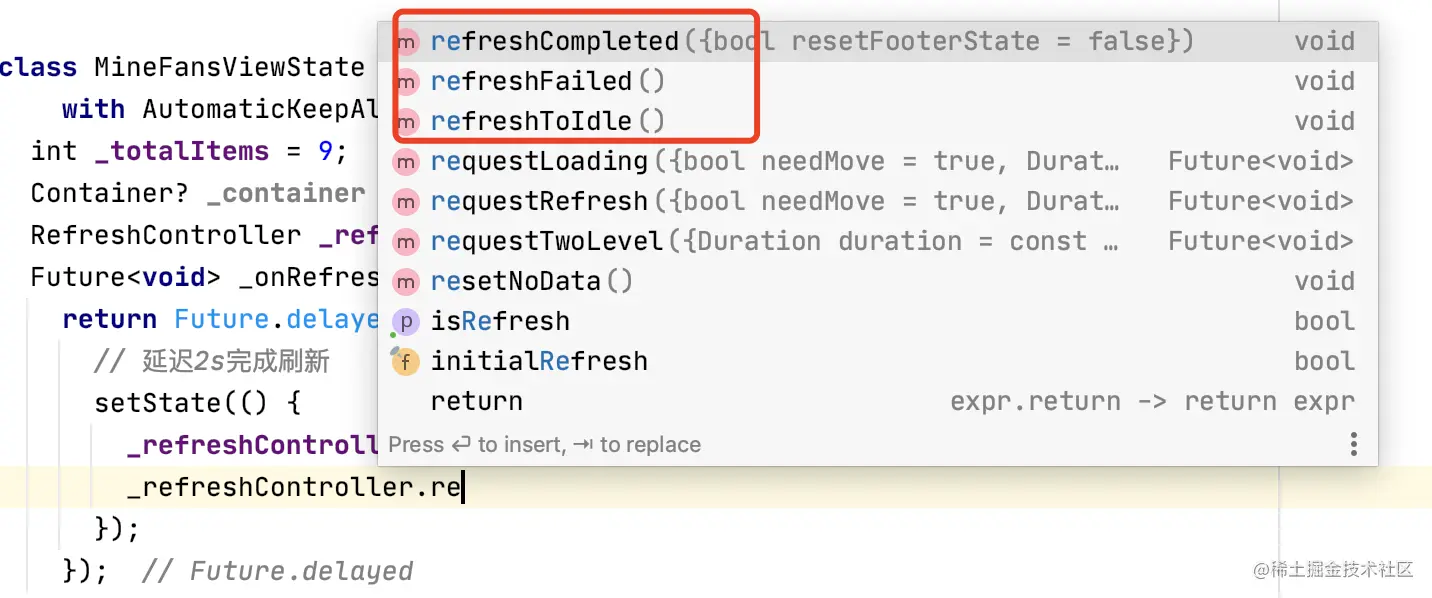Click the property icon beside isRefresh
Image resolution: width=1432 pixels, height=598 pixels.
click(405, 322)
